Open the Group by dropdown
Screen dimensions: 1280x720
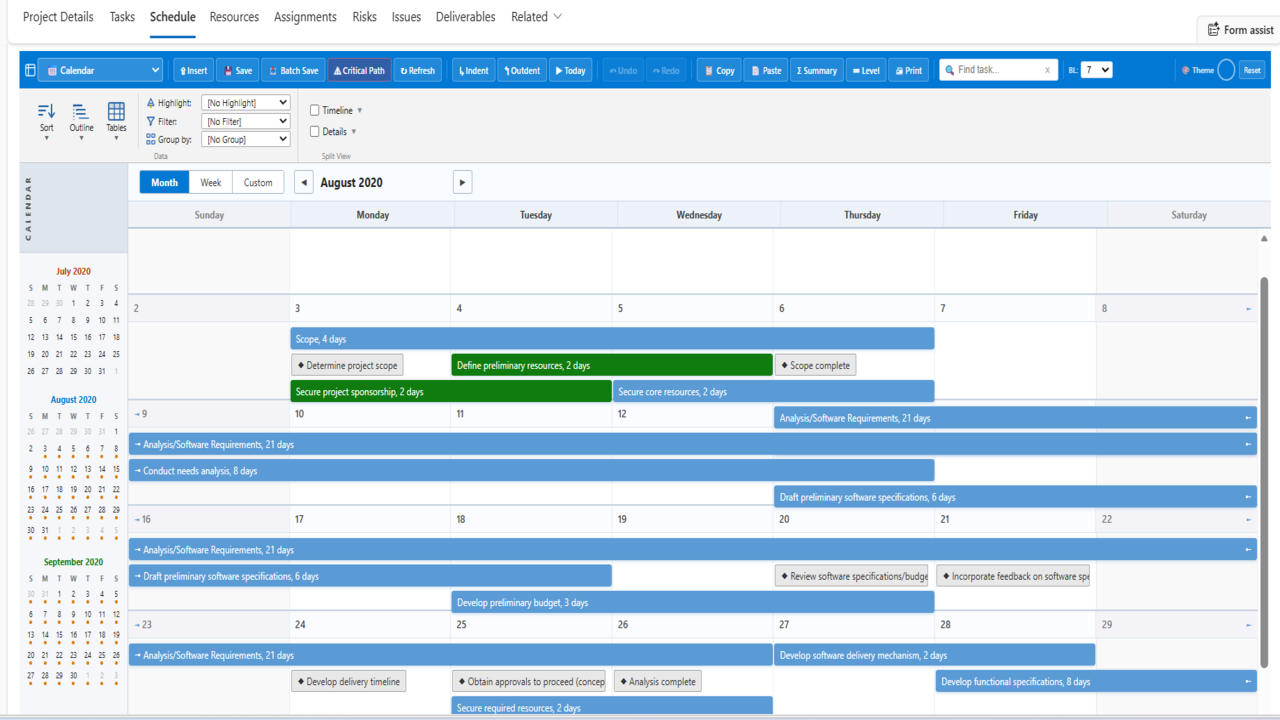[x=246, y=140]
